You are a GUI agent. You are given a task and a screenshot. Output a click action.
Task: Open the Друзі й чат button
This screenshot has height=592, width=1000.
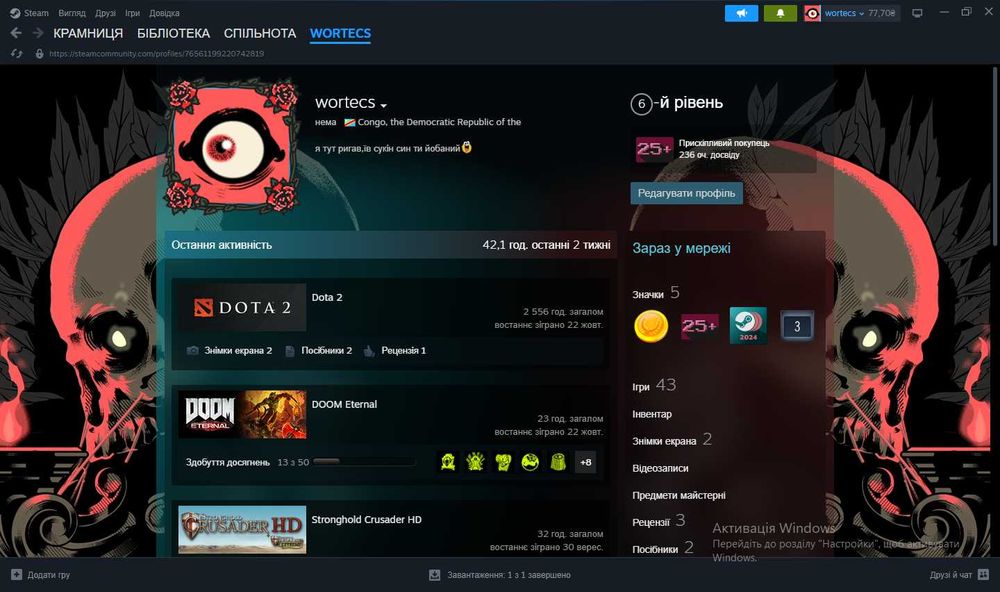coord(959,575)
